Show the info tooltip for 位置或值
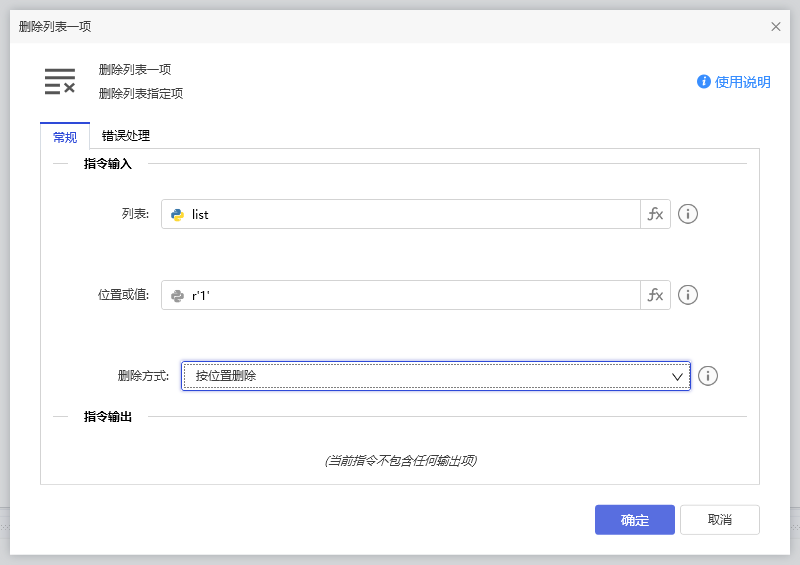The image size is (800, 565). click(x=688, y=295)
